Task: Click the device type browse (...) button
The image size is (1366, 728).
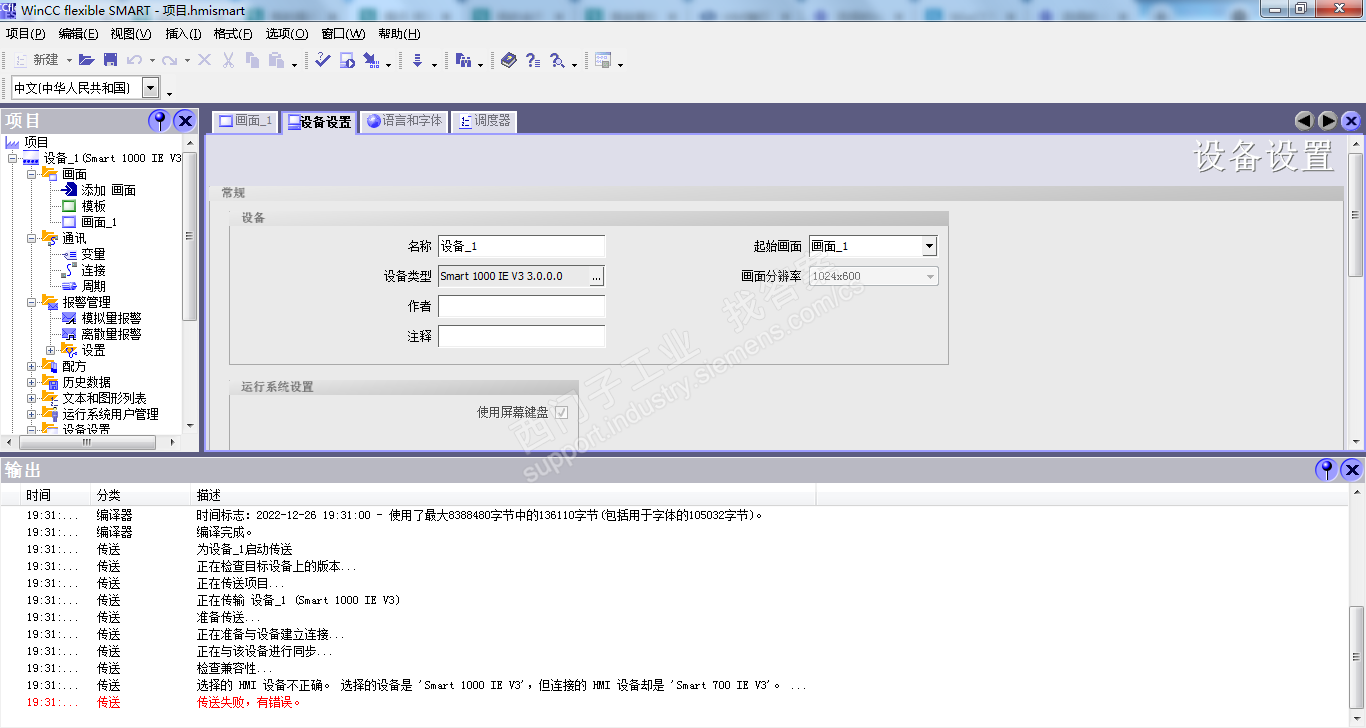Action: click(596, 276)
